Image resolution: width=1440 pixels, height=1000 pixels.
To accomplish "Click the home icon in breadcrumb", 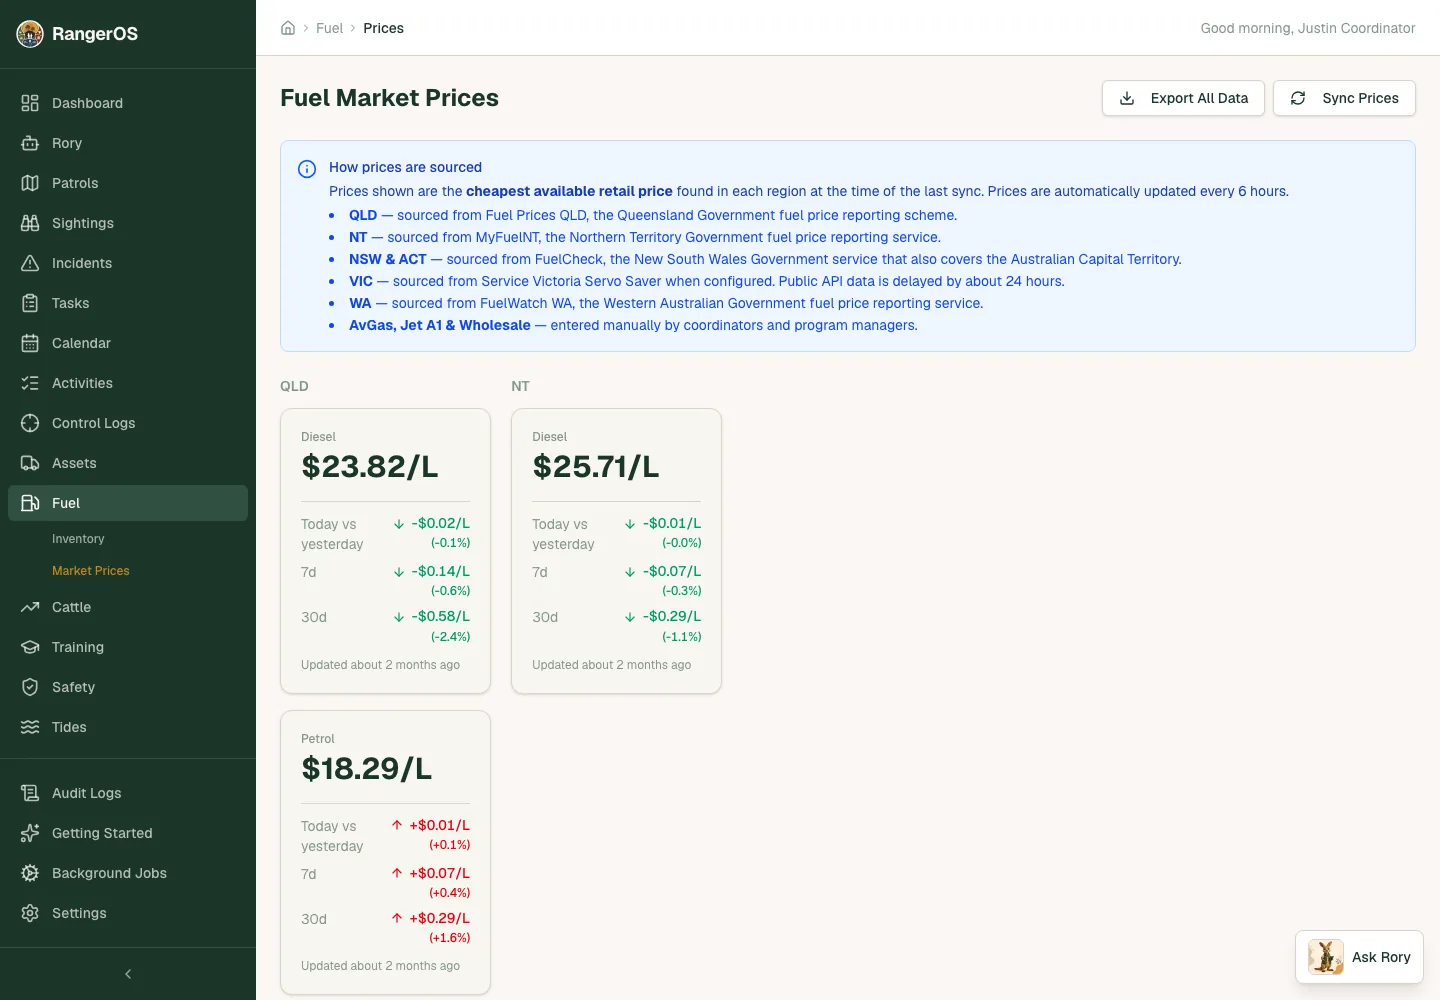I will (x=288, y=28).
